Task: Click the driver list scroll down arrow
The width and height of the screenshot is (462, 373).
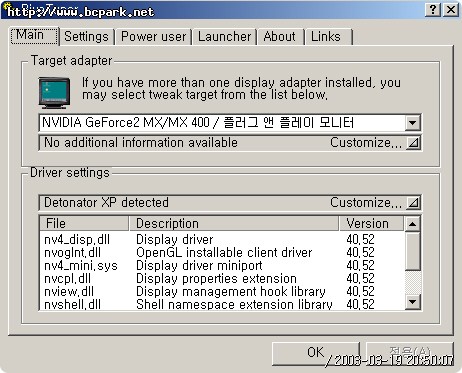Action: point(413,302)
